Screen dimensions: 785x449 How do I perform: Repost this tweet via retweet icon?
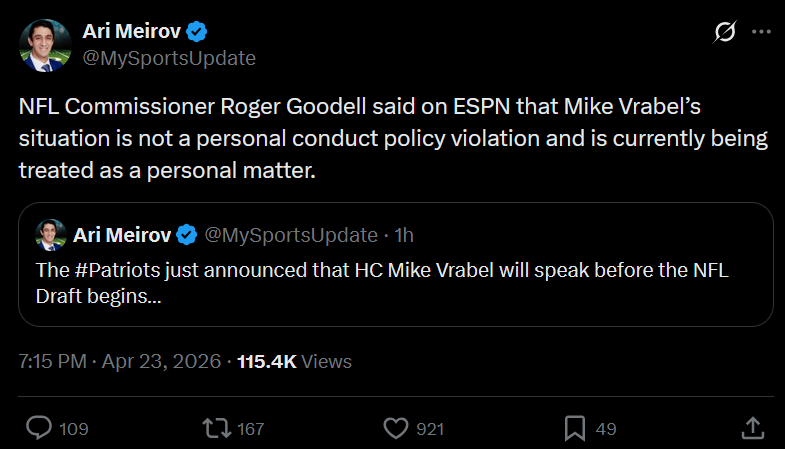click(216, 428)
